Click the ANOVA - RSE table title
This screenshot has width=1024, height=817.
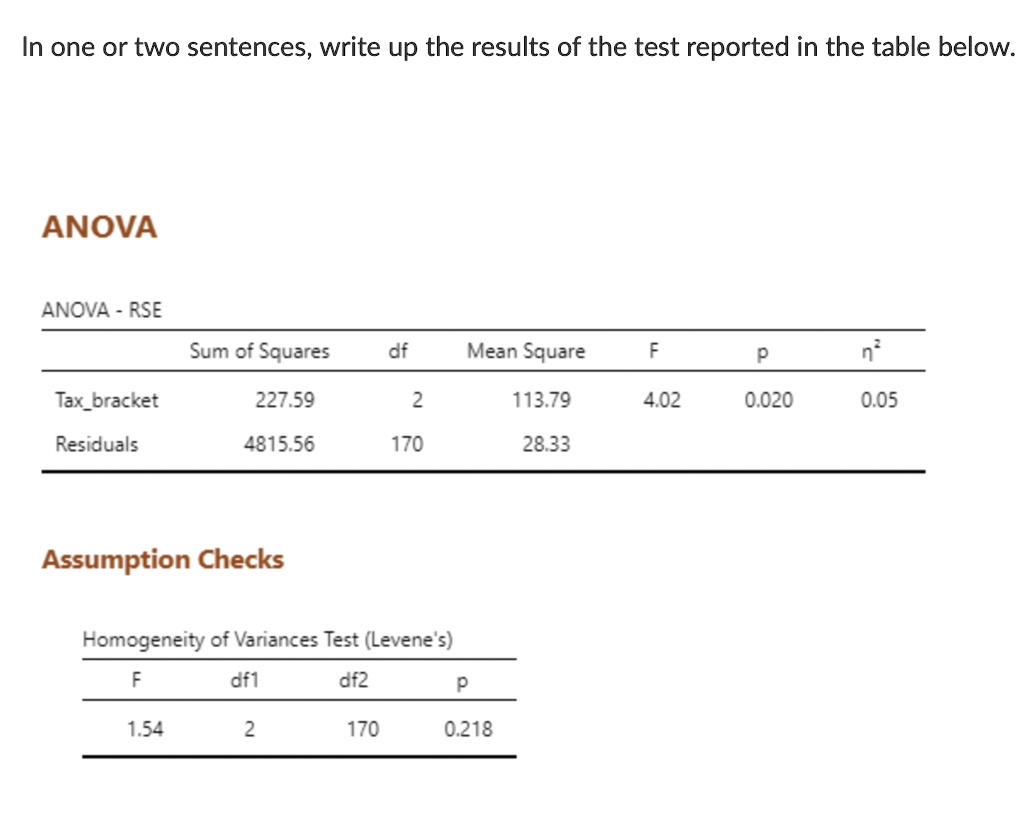[x=102, y=310]
